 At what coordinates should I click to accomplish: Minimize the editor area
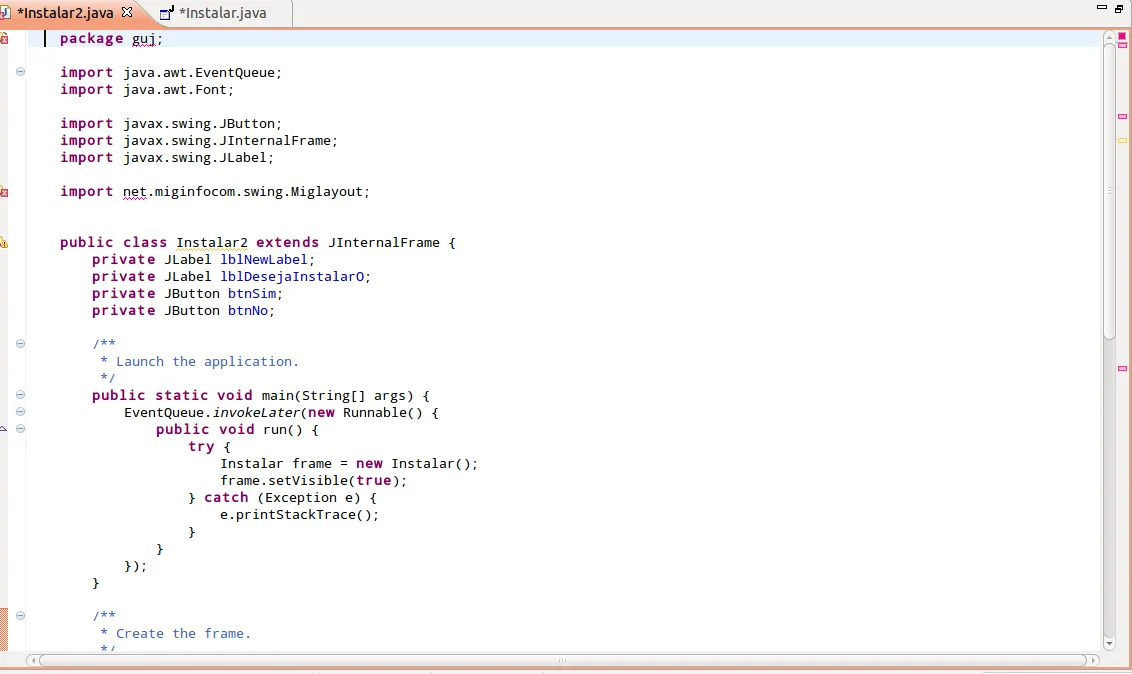click(x=1101, y=8)
